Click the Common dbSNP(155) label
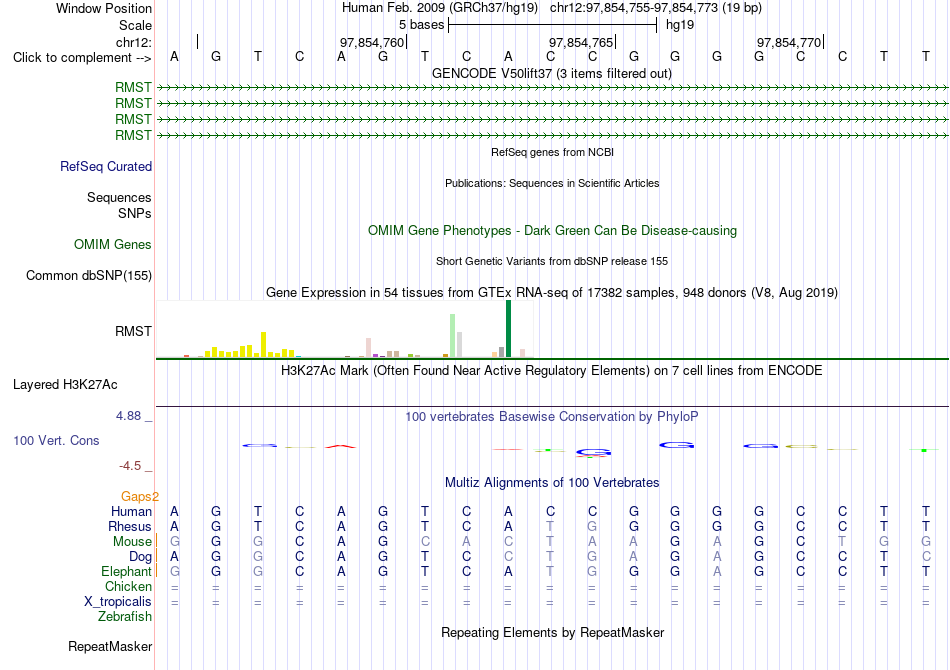The width and height of the screenshot is (950, 670). [88, 276]
